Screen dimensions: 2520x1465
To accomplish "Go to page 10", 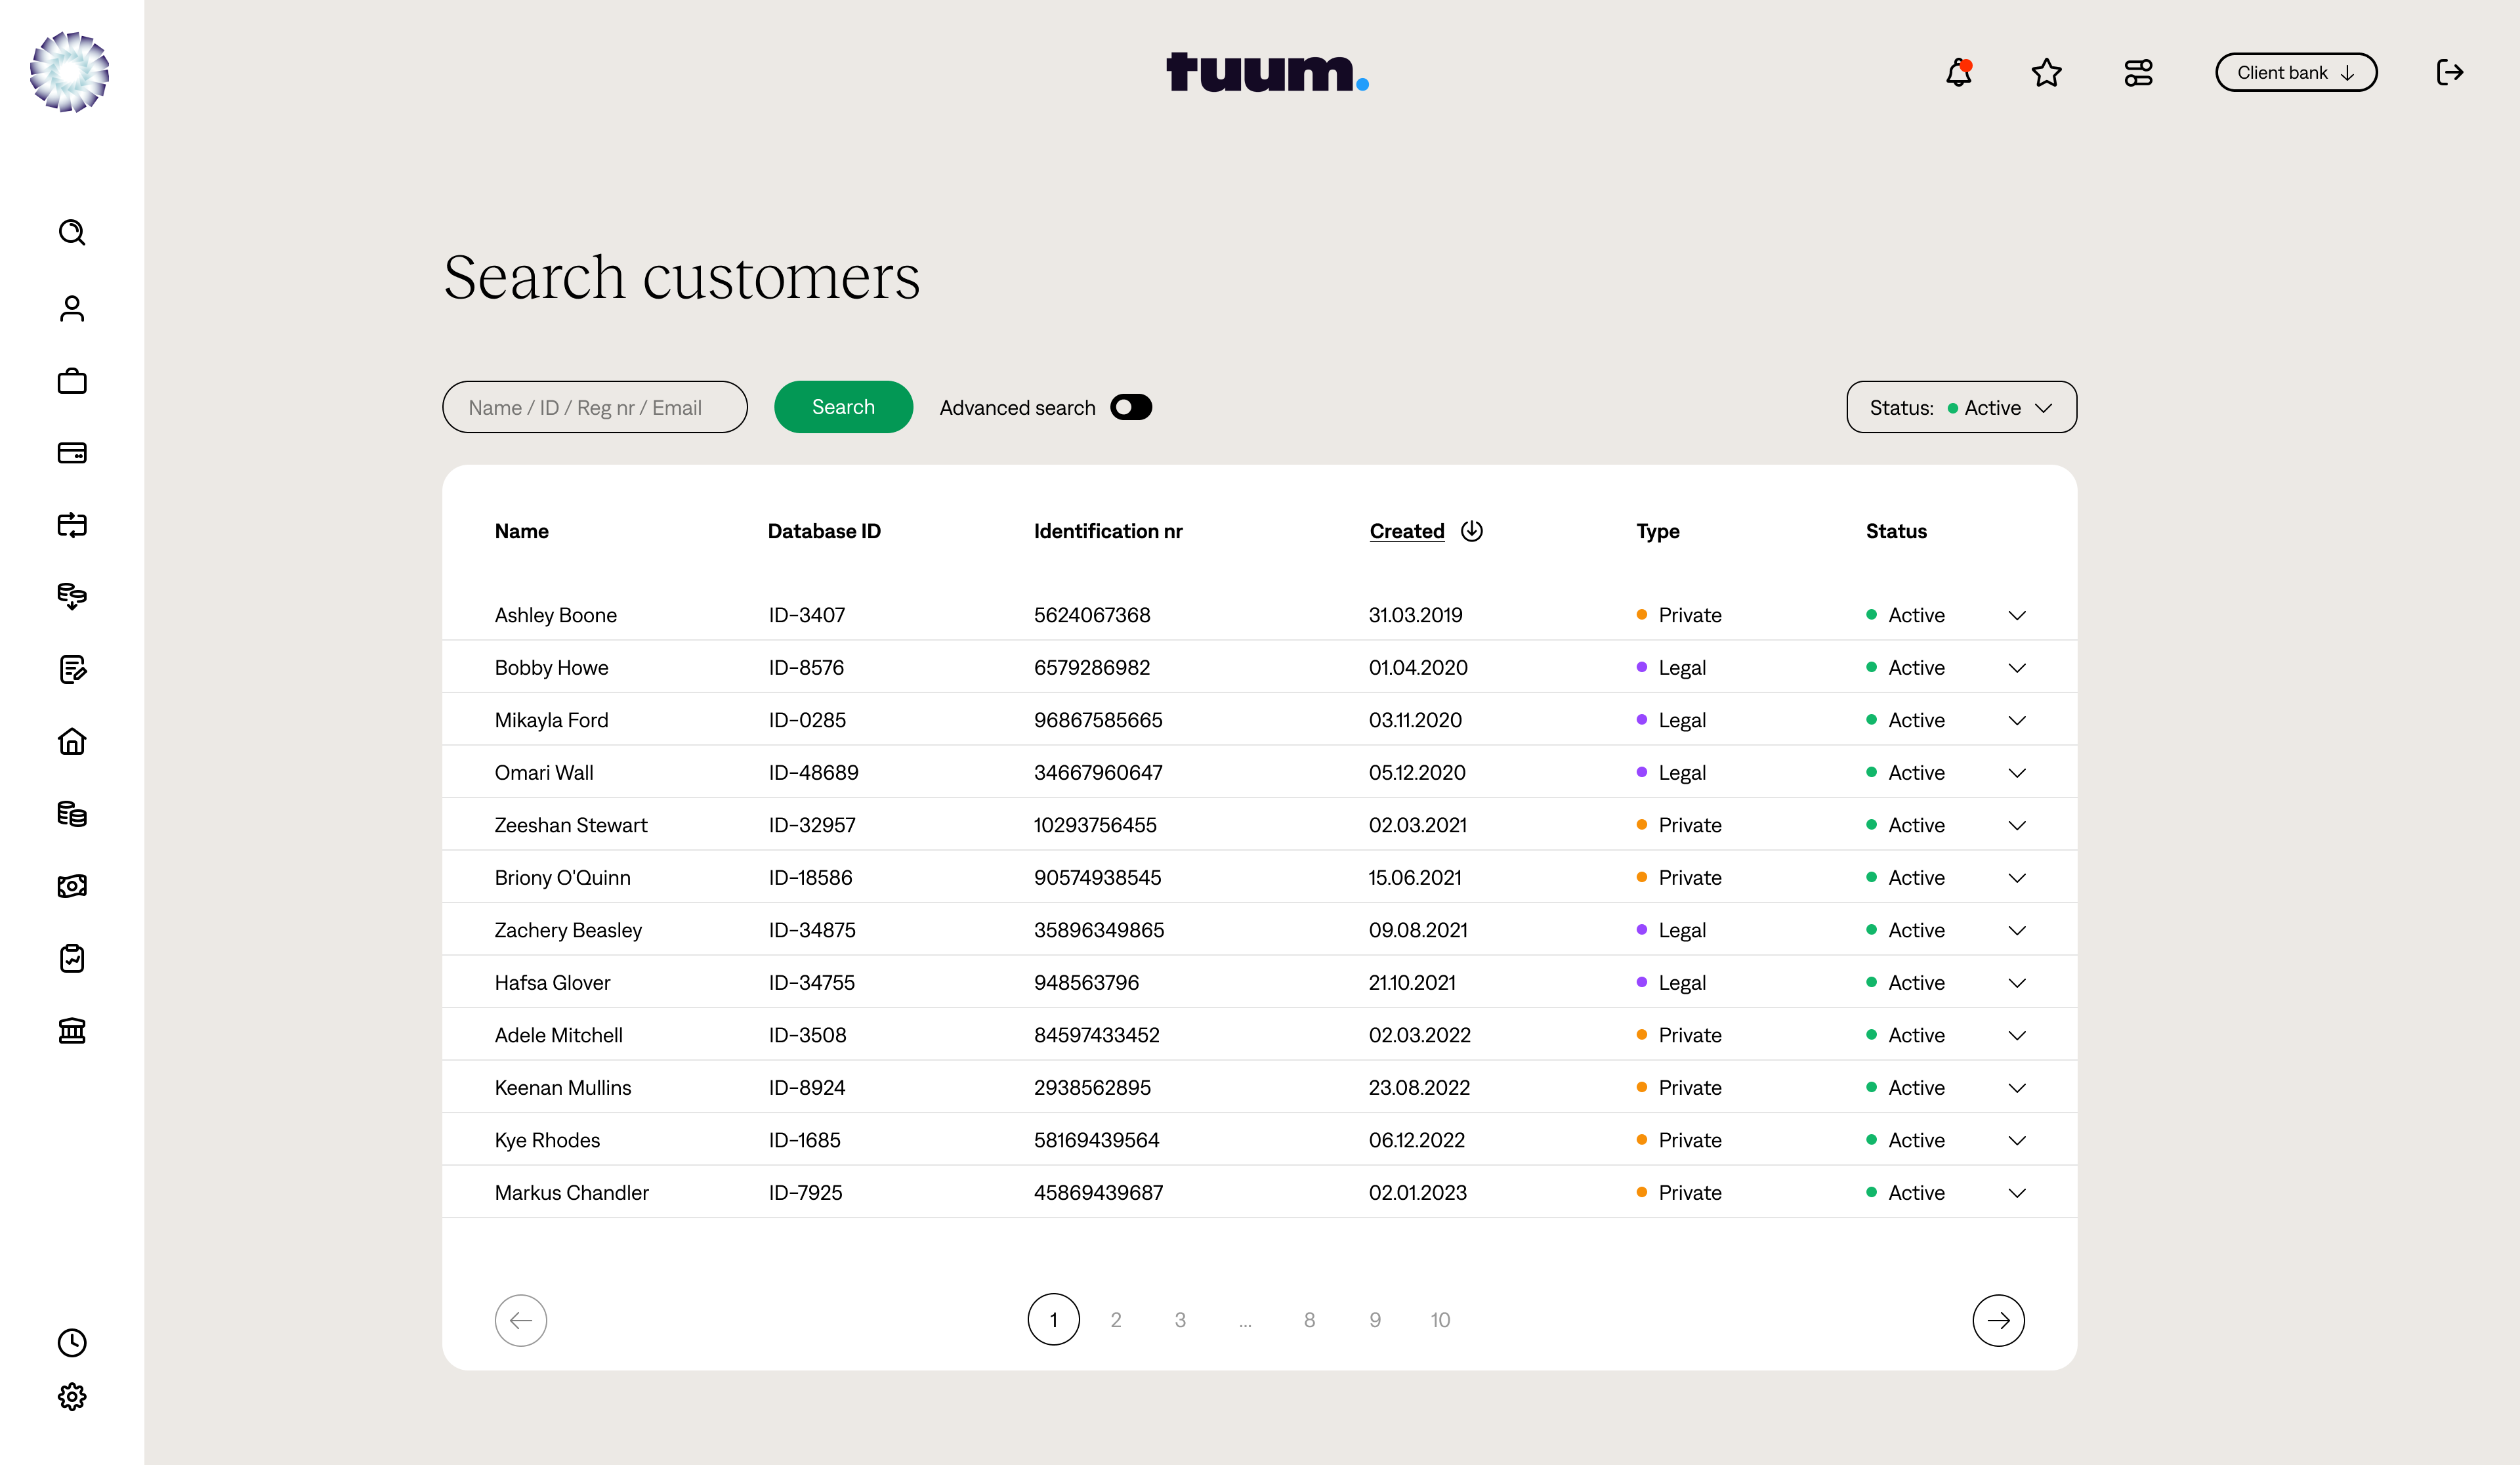I will pyautogui.click(x=1440, y=1320).
